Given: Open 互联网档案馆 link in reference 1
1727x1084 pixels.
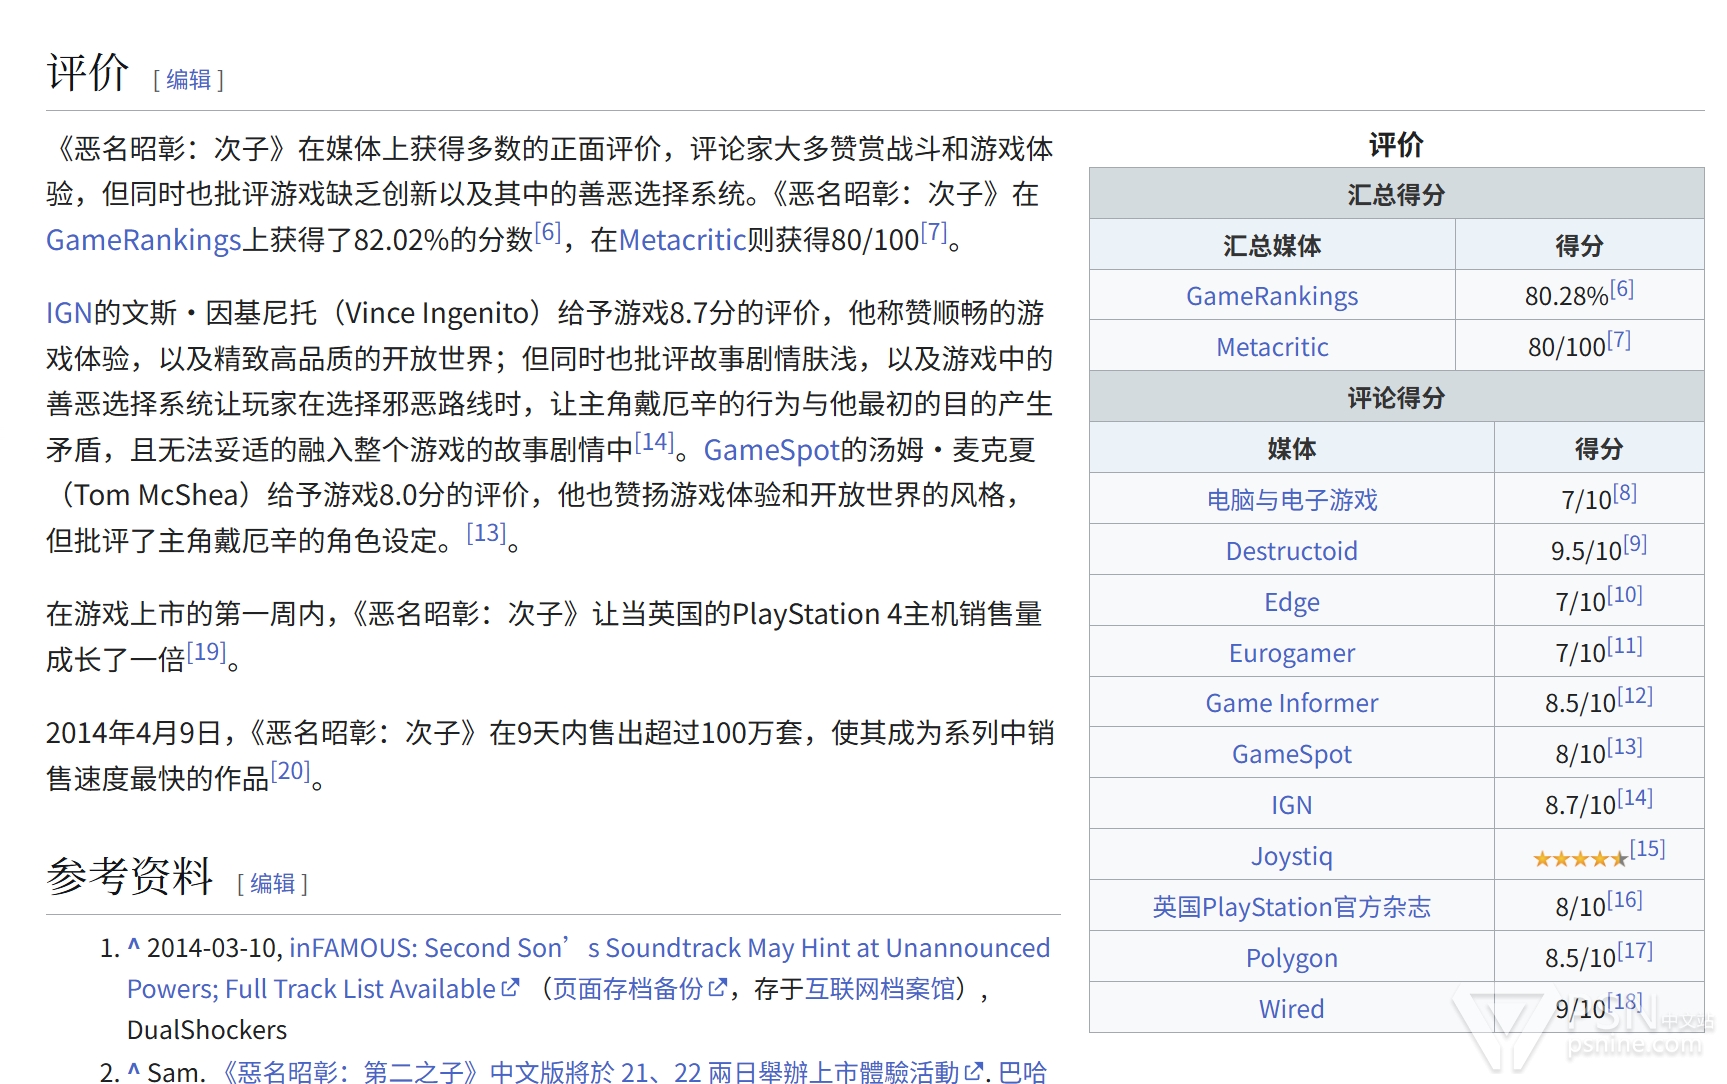Looking at the screenshot, I should pos(880,989).
